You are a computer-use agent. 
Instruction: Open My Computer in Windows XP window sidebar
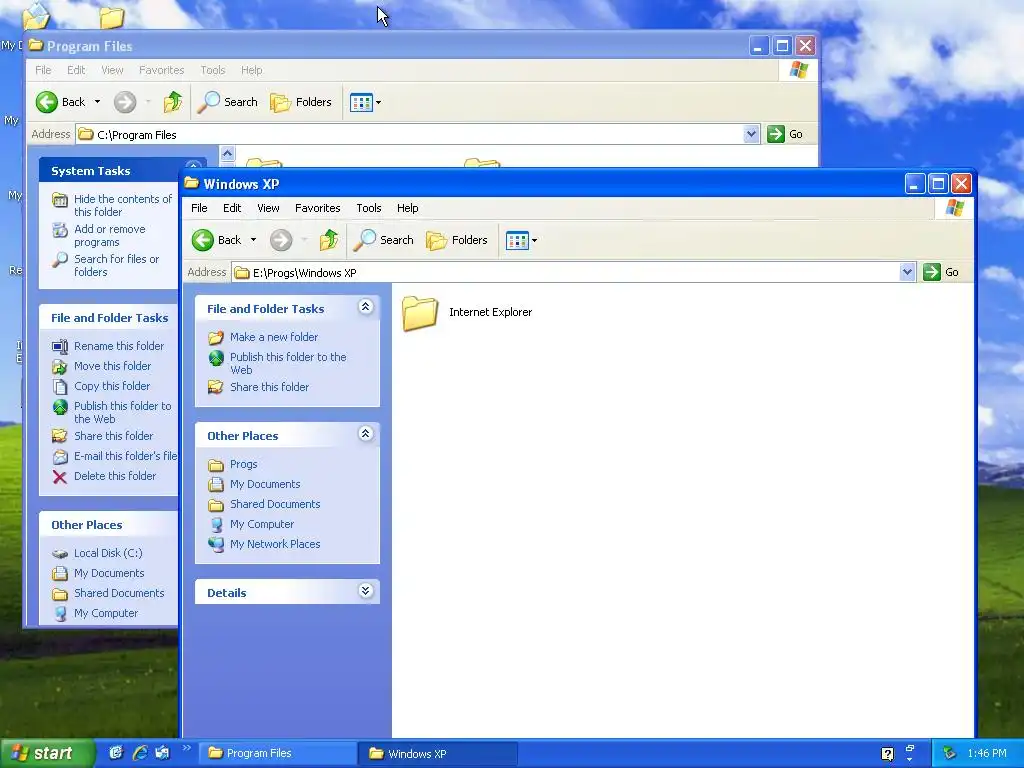point(251,524)
